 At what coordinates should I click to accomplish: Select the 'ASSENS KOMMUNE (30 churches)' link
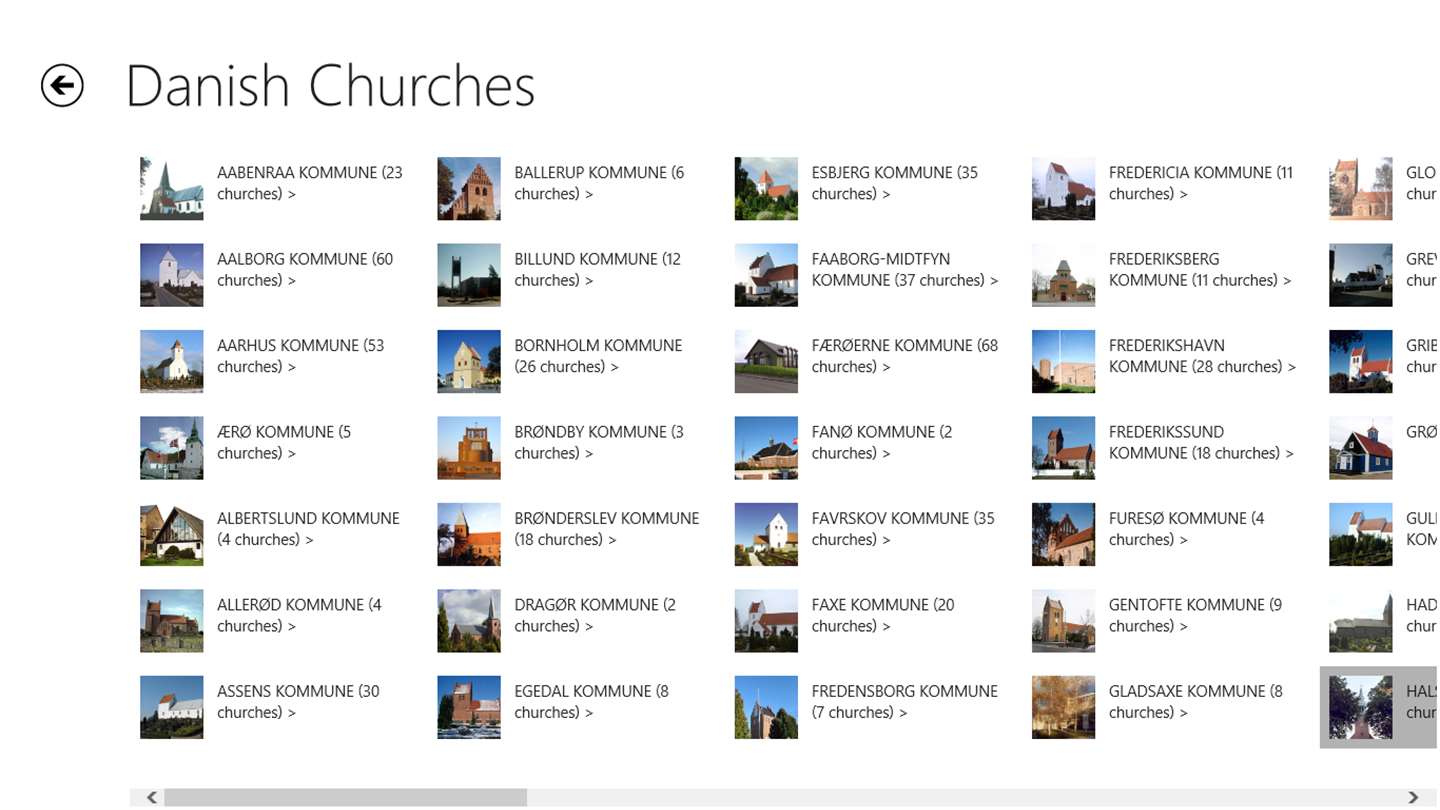pos(299,702)
